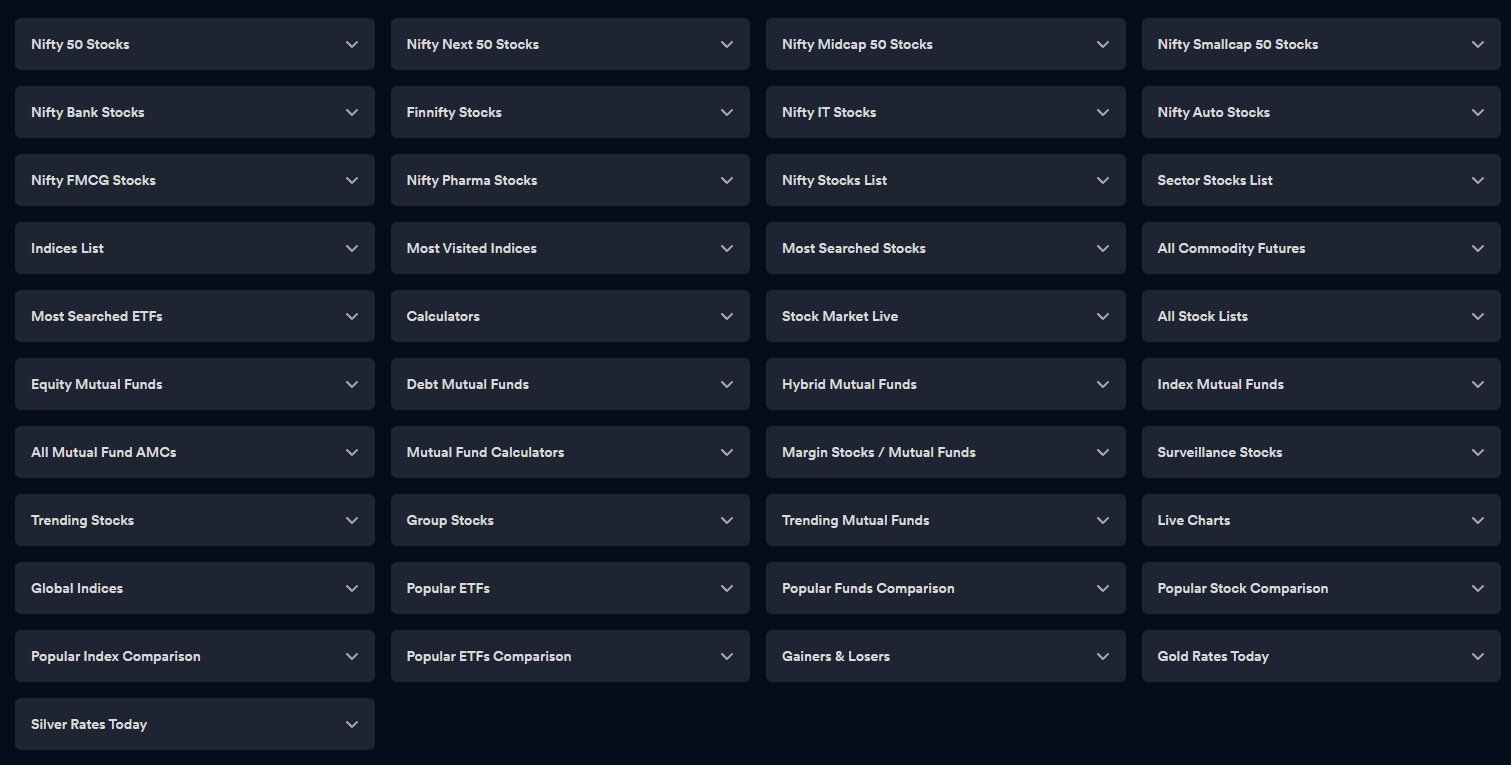Screen dimensions: 1511x765
Task: Click the Finnifty Stocks chevron icon
Action: (727, 112)
